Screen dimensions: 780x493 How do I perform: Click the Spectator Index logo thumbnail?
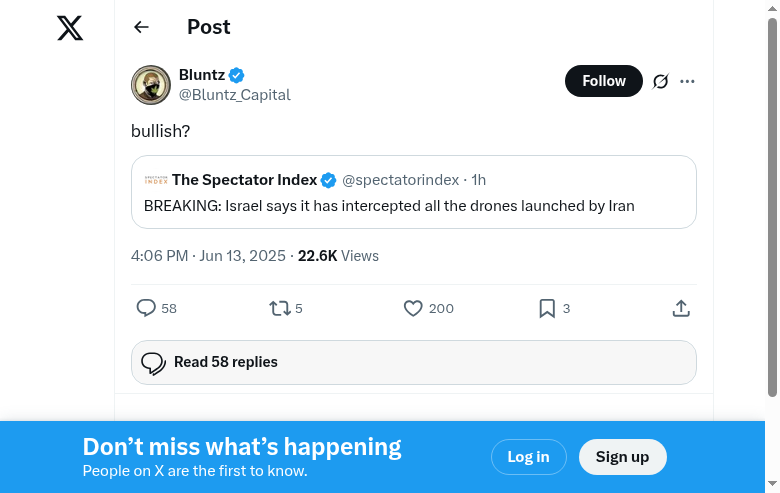coord(155,180)
